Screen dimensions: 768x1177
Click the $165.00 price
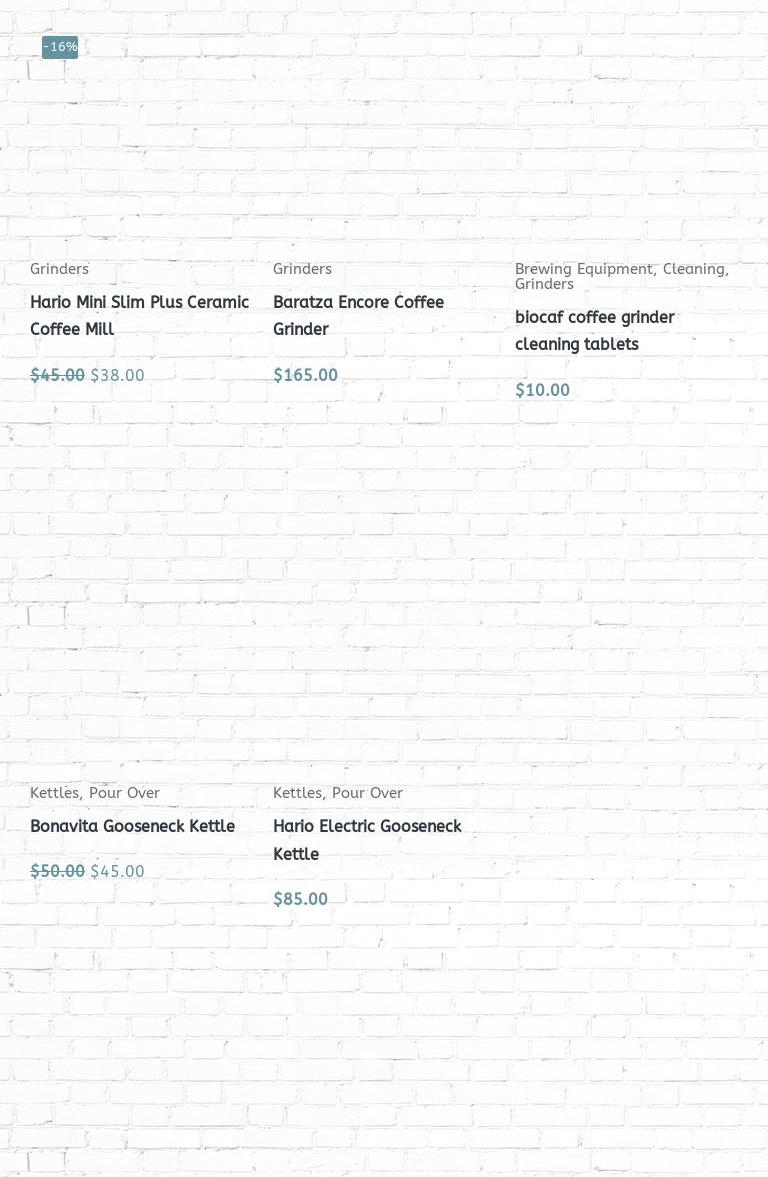[305, 376]
